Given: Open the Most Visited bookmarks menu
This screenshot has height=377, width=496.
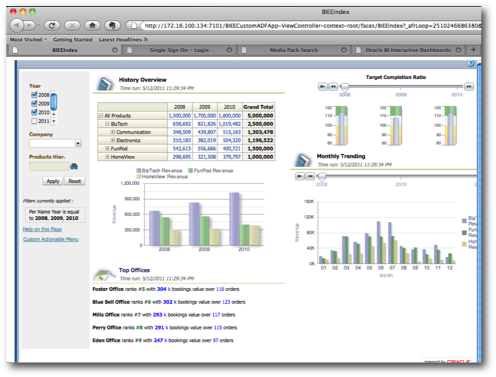Looking at the screenshot, I should pyautogui.click(x=28, y=39).
